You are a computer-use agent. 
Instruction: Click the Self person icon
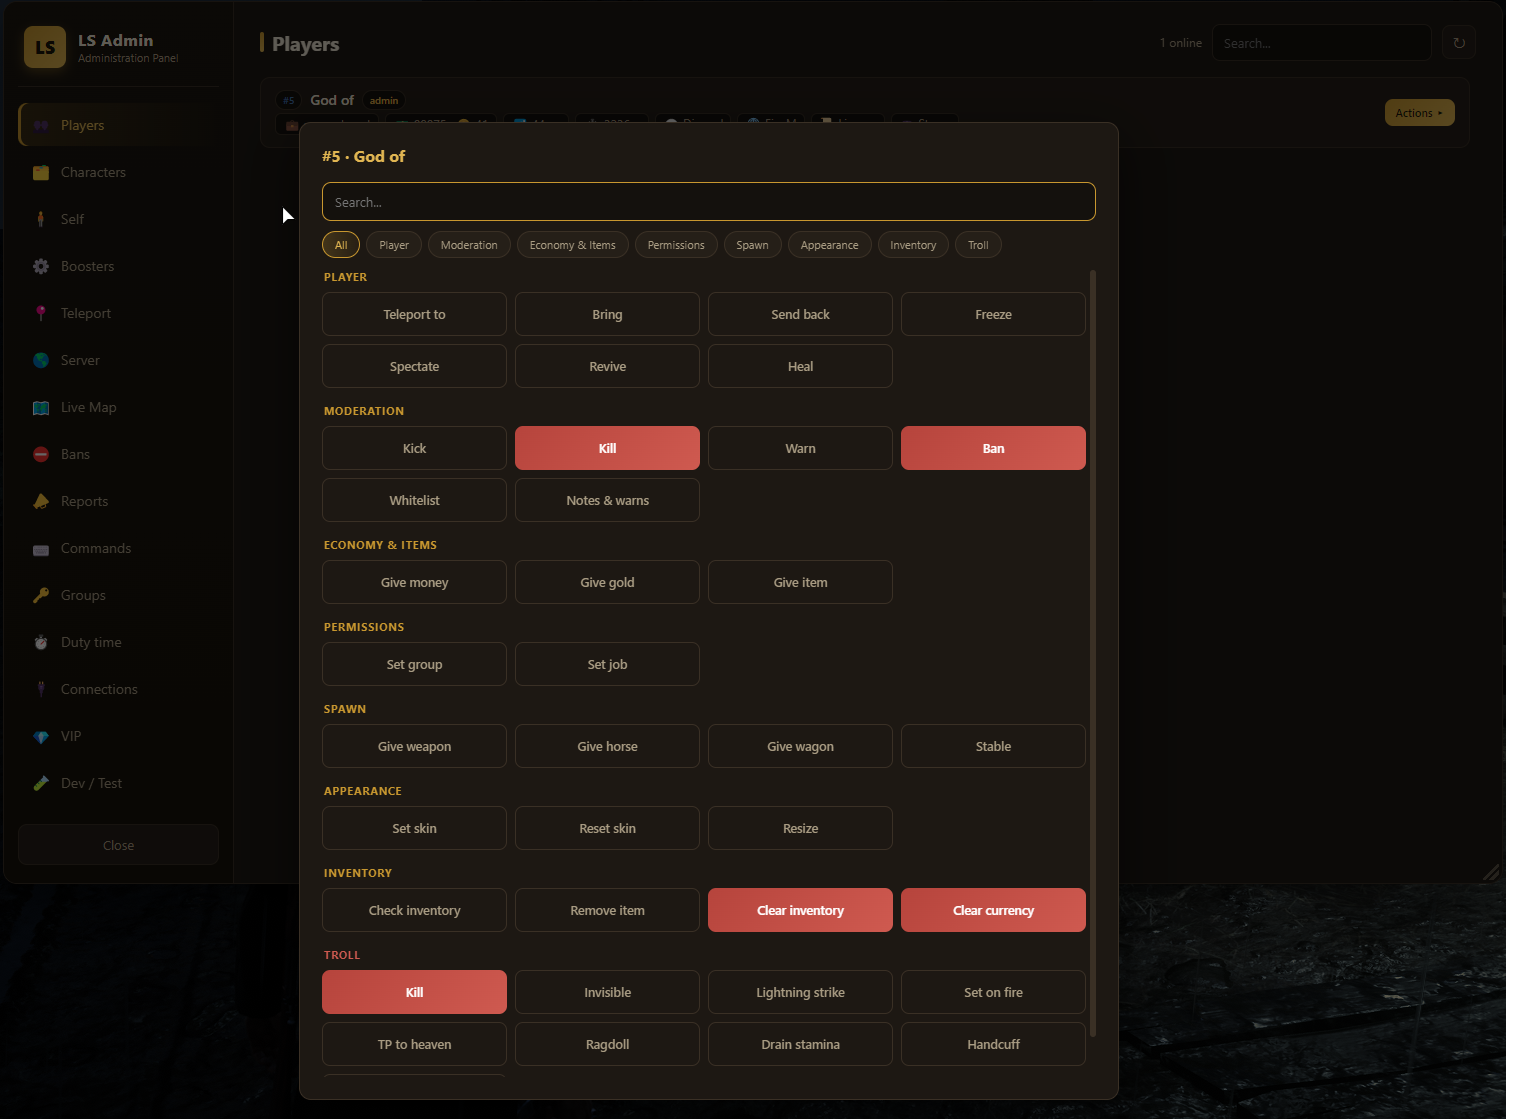(x=41, y=219)
